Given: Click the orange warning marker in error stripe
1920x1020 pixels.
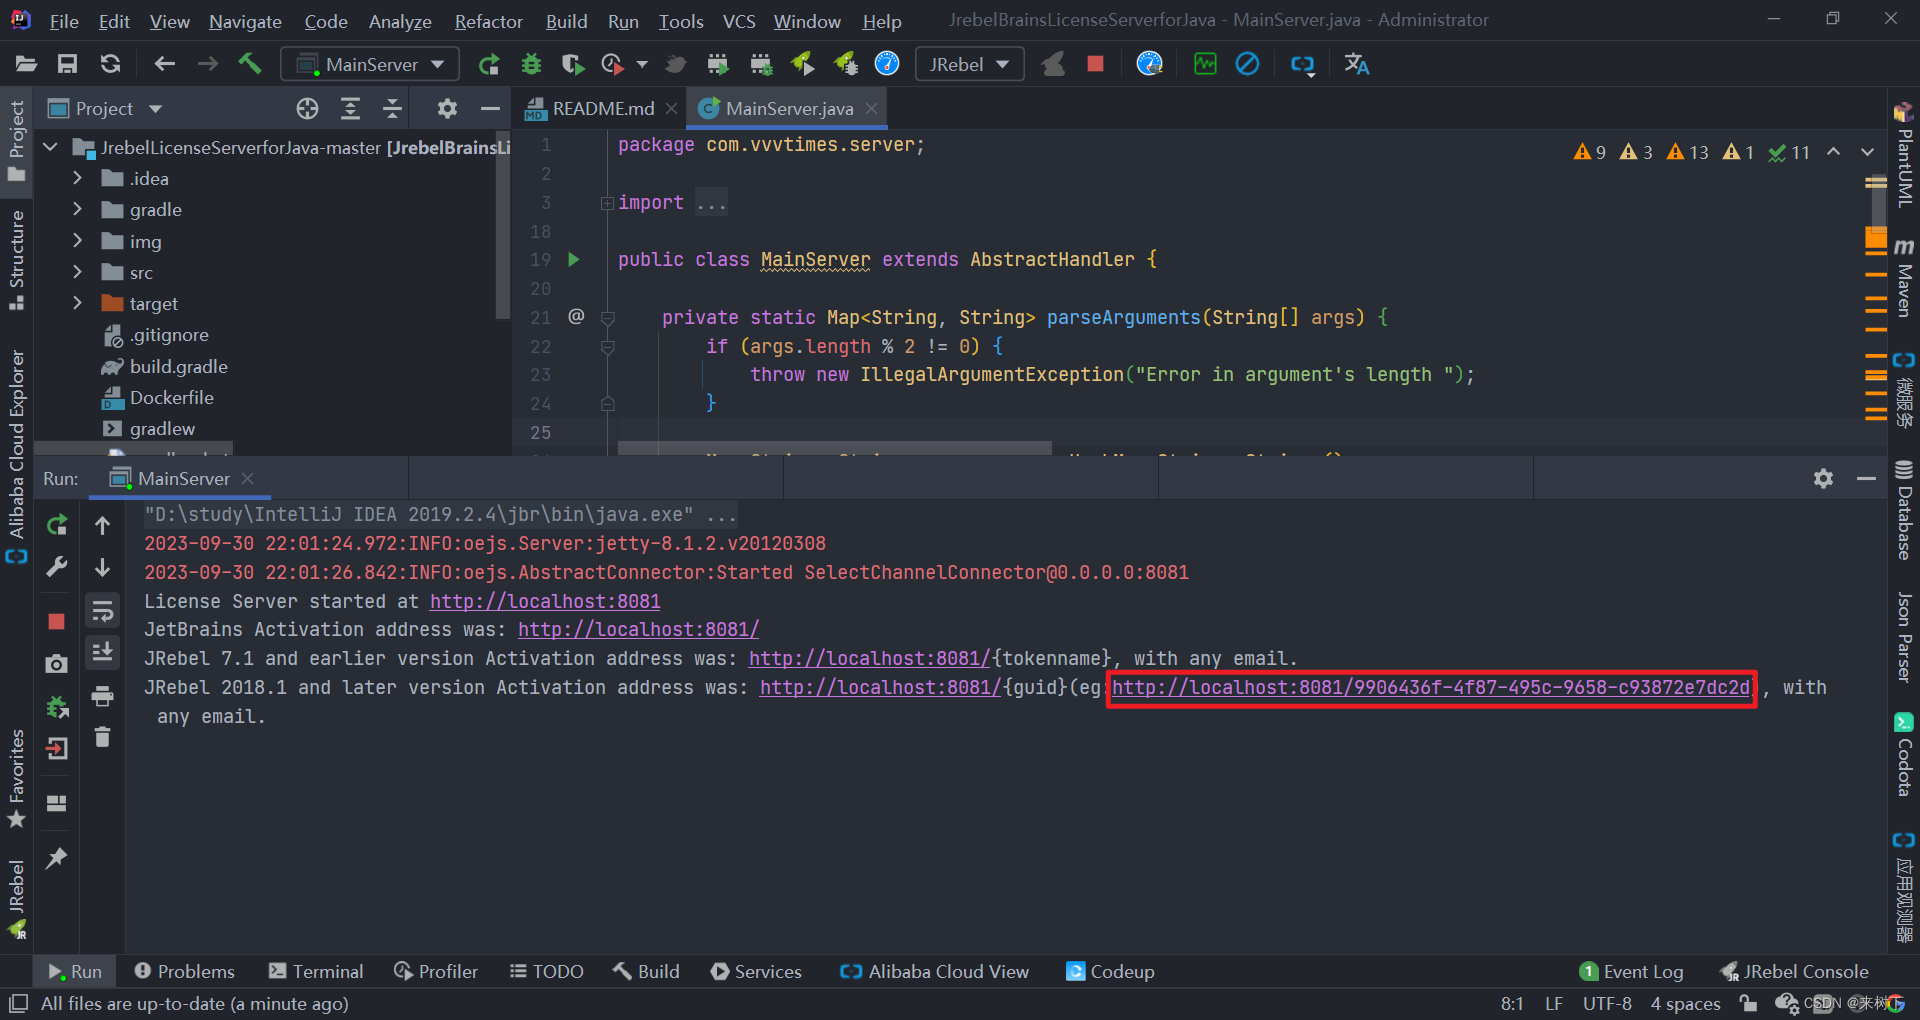Looking at the screenshot, I should [1875, 240].
